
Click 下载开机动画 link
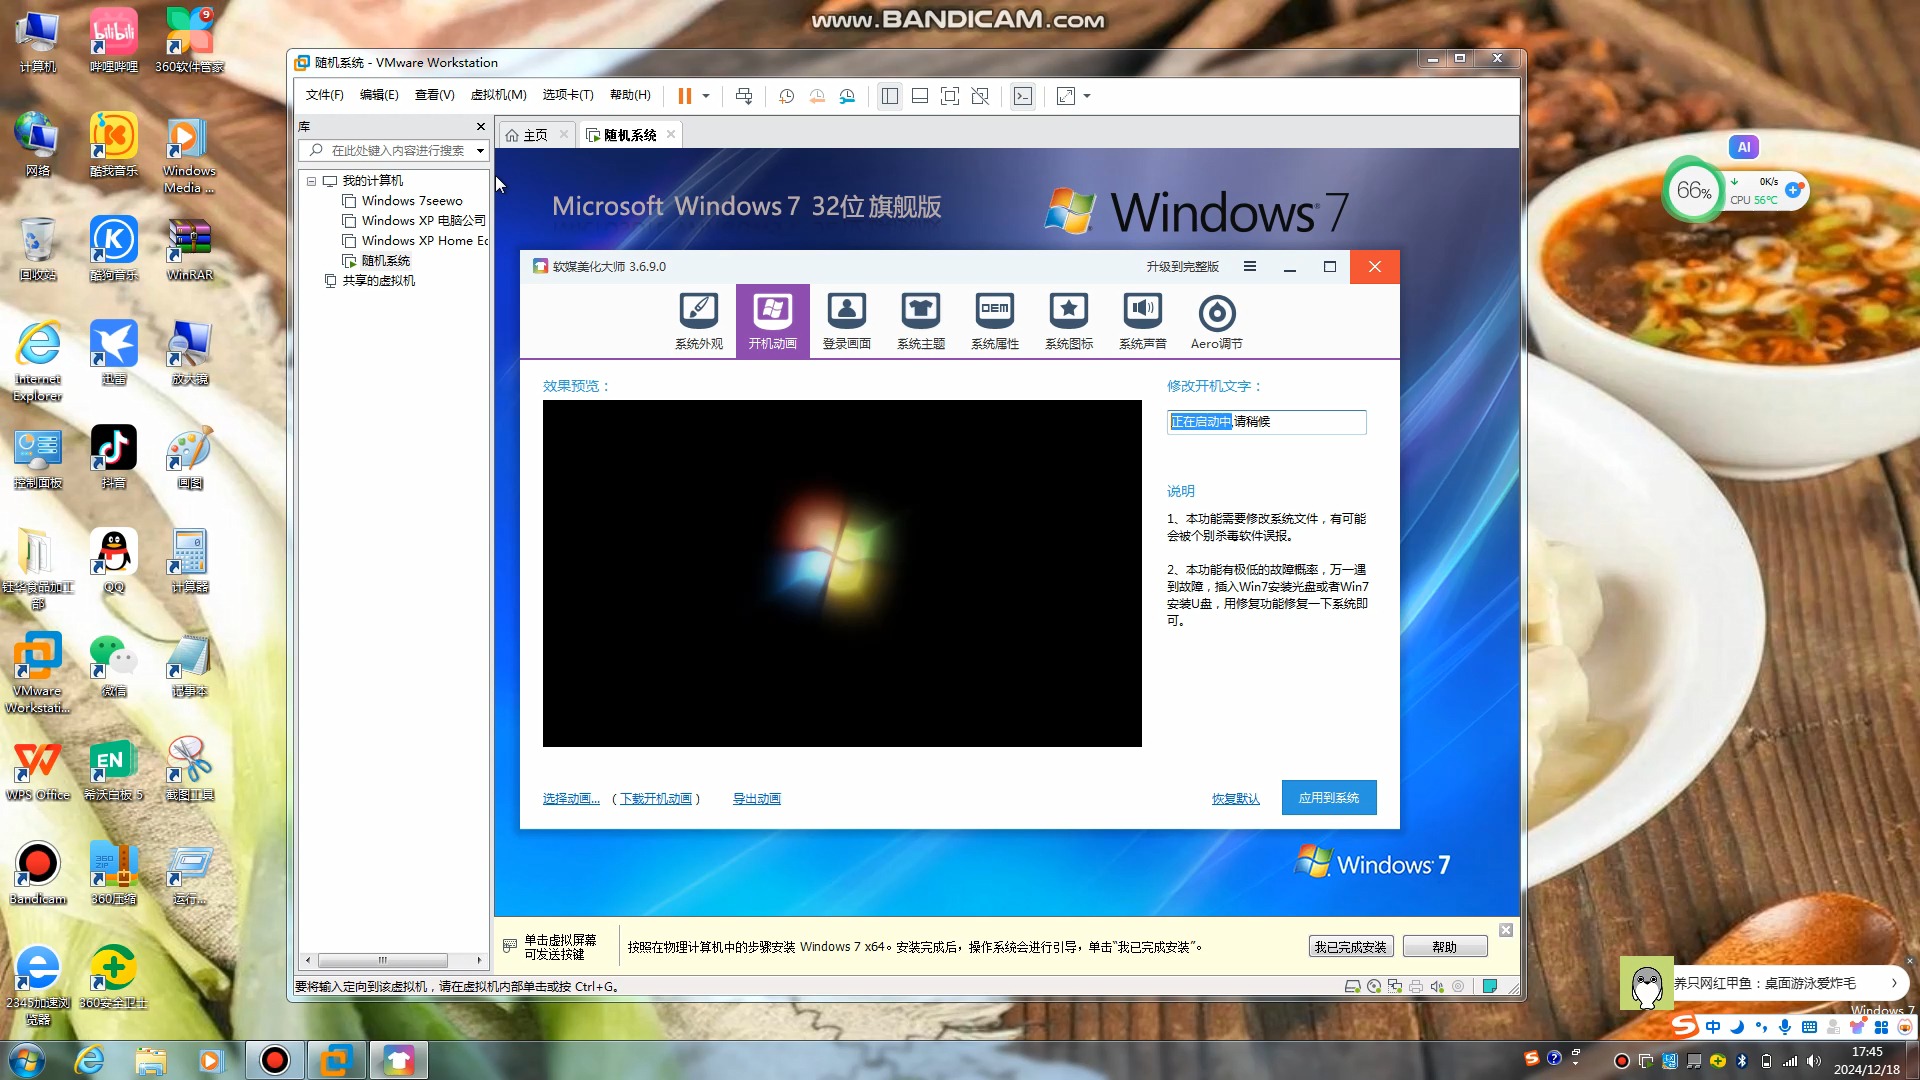click(656, 798)
